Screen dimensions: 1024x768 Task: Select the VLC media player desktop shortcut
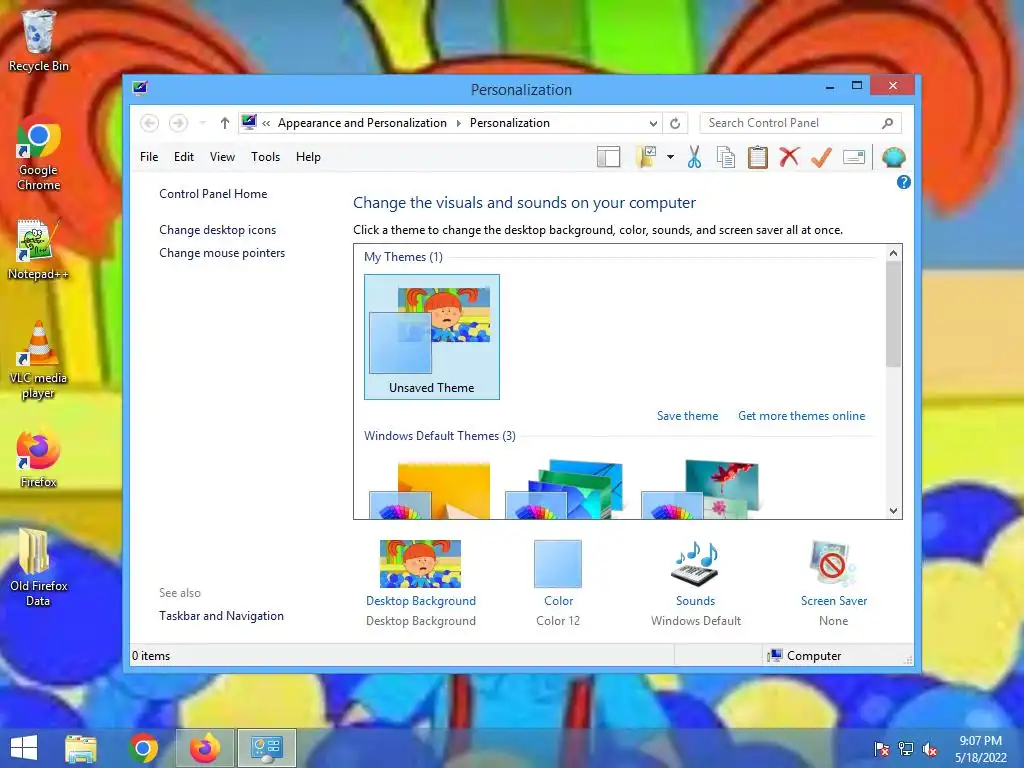[x=39, y=360]
